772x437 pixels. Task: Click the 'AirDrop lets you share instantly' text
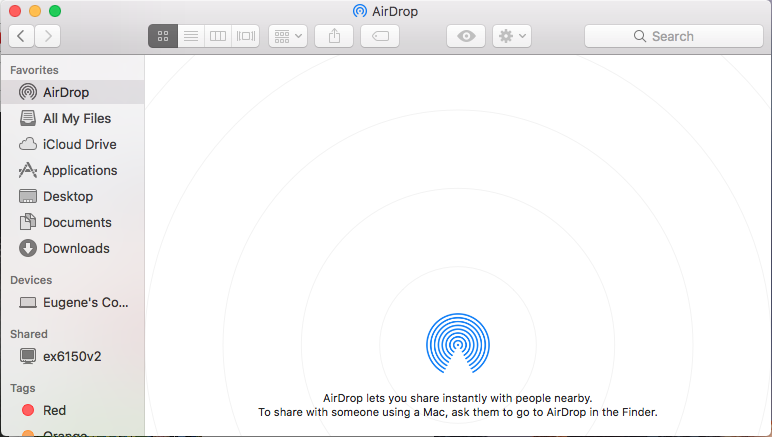coord(457,398)
